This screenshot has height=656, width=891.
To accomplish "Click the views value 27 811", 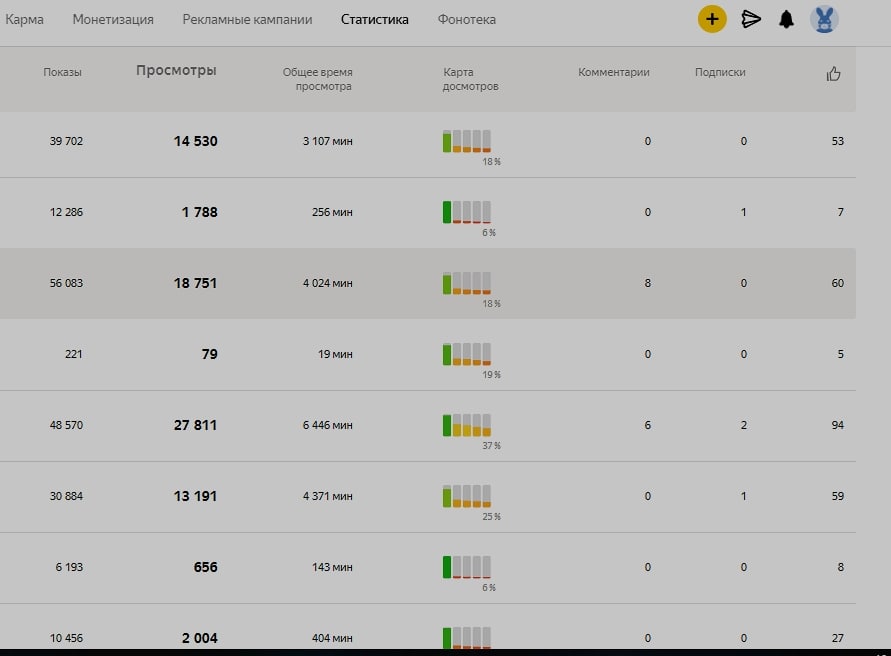I will click(x=195, y=425).
